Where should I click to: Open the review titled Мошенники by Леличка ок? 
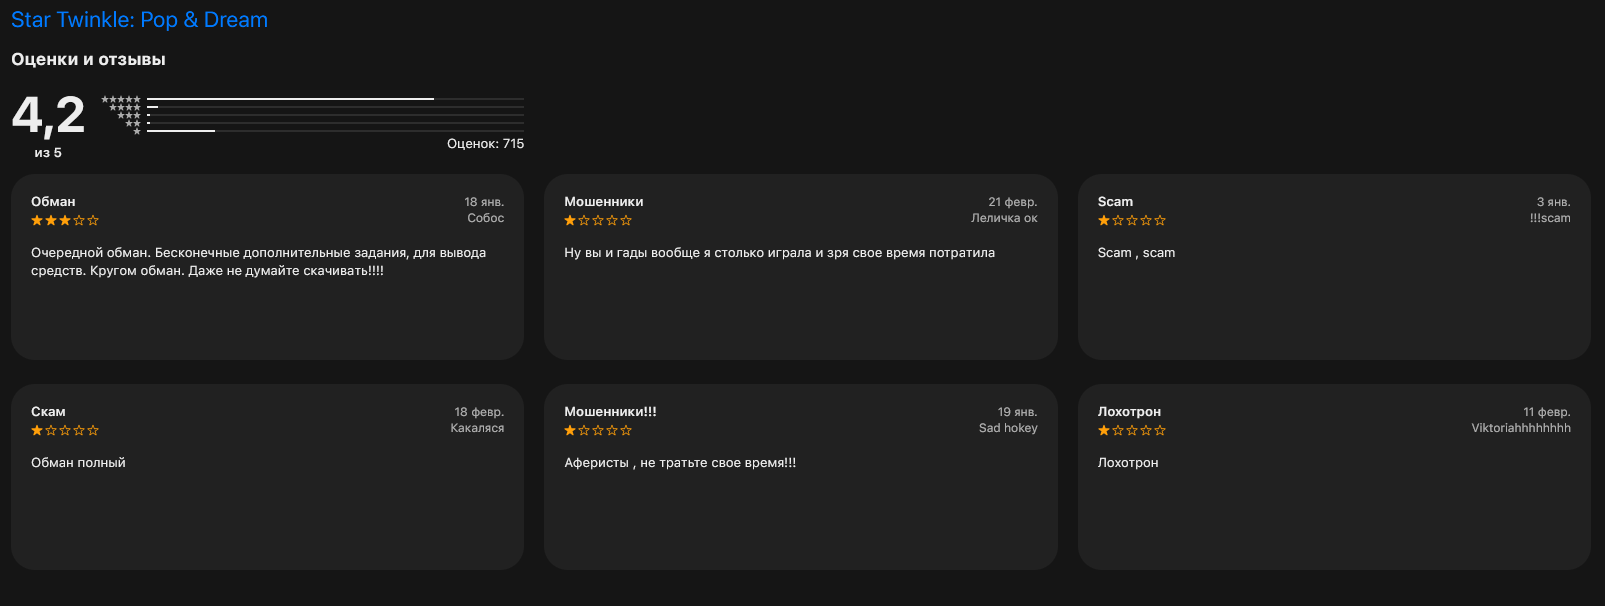[800, 267]
